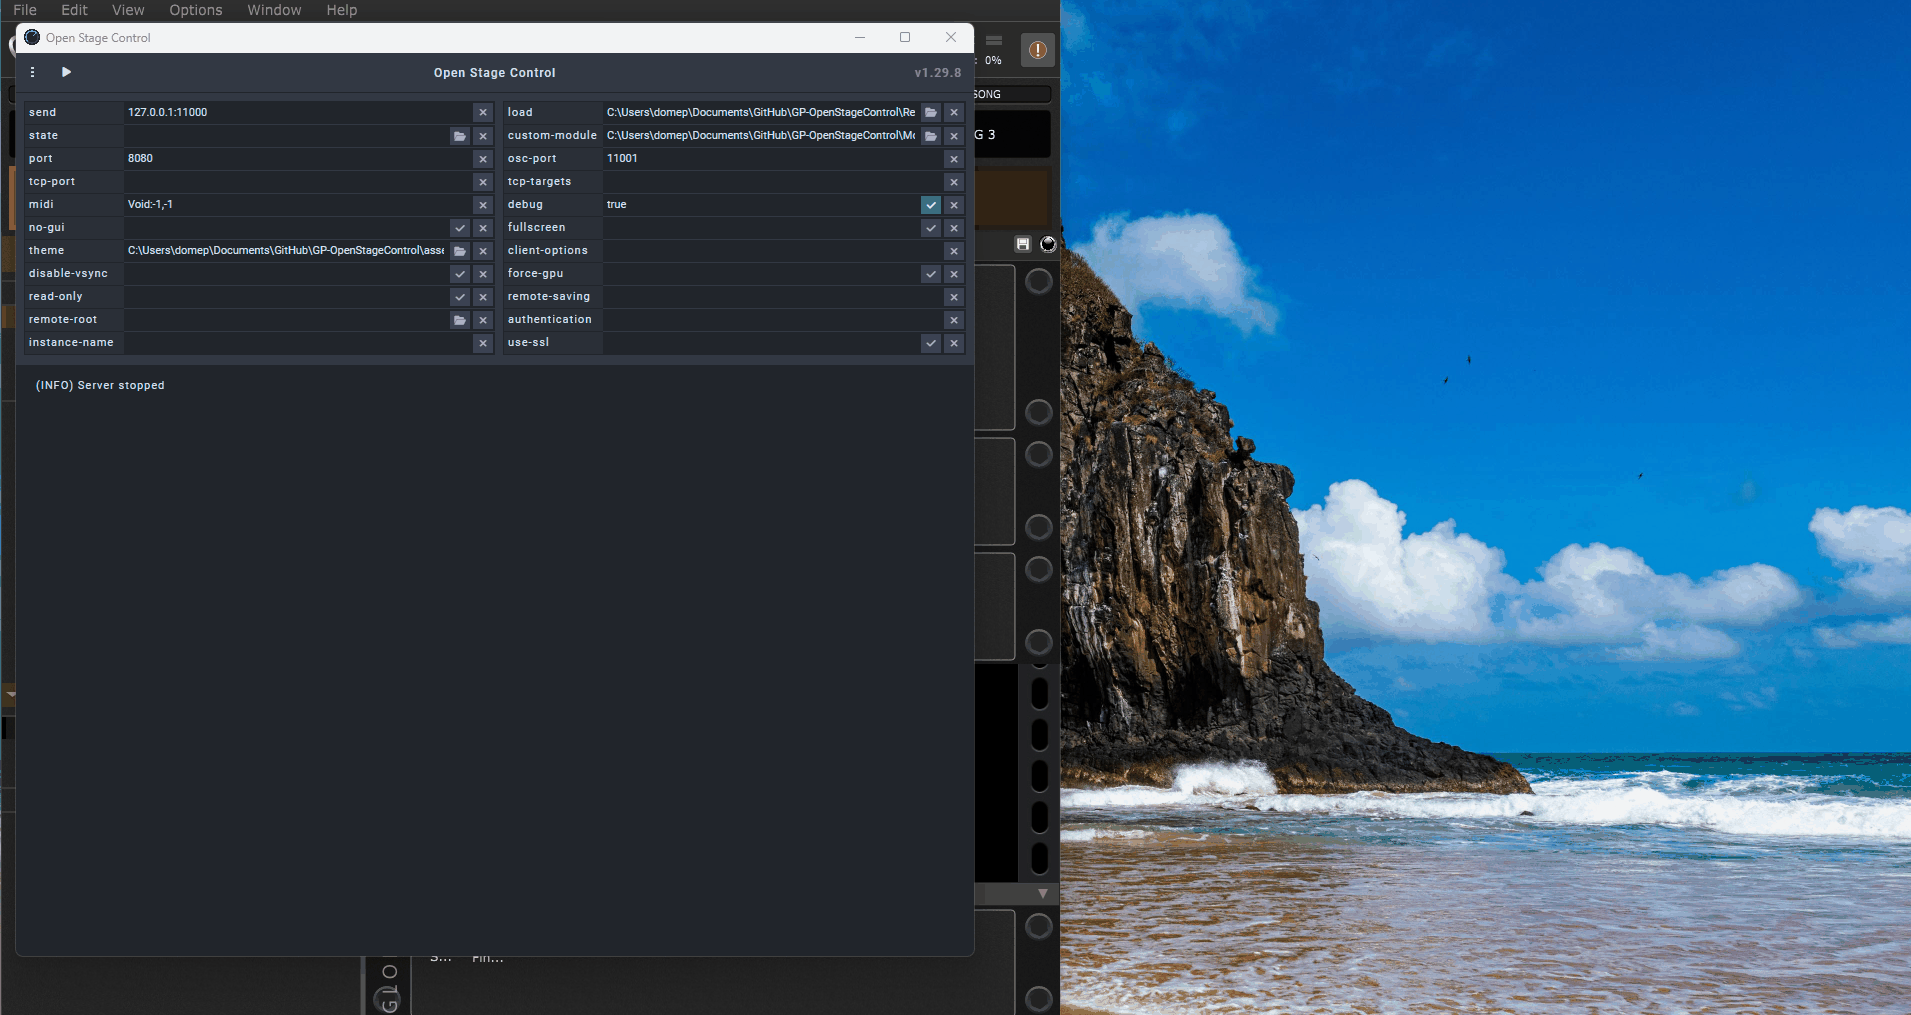This screenshot has width=1911, height=1015.
Task: Open the Options menu
Action: tap(195, 10)
